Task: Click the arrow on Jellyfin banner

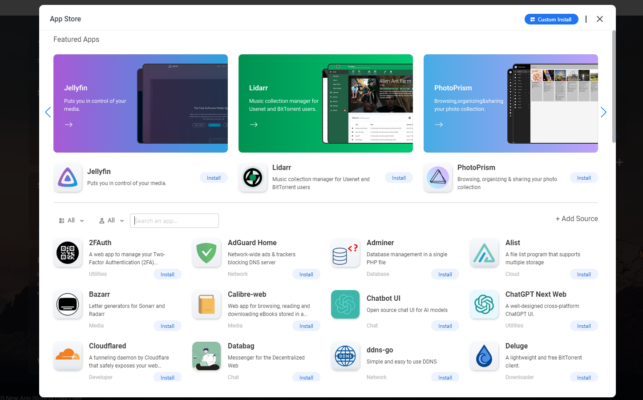Action: [68, 124]
